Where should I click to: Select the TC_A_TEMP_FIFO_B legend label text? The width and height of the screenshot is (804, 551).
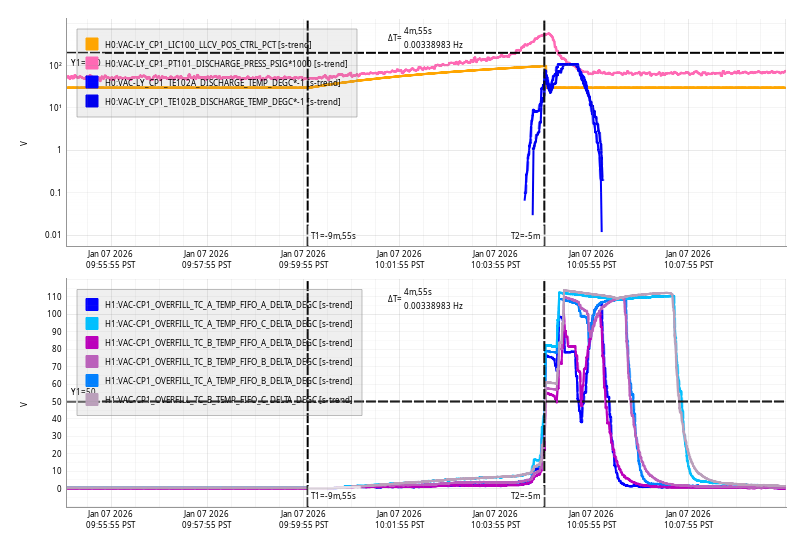pos(228,381)
